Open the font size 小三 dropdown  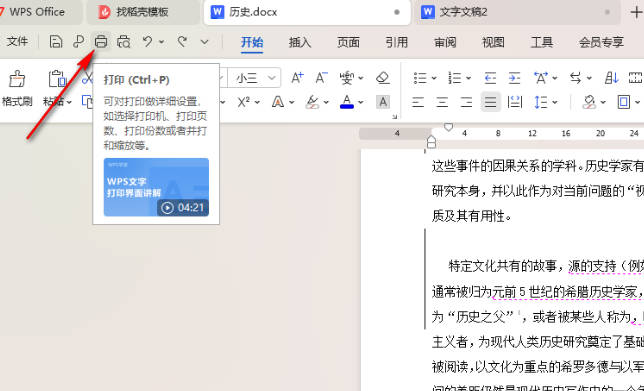(x=272, y=78)
